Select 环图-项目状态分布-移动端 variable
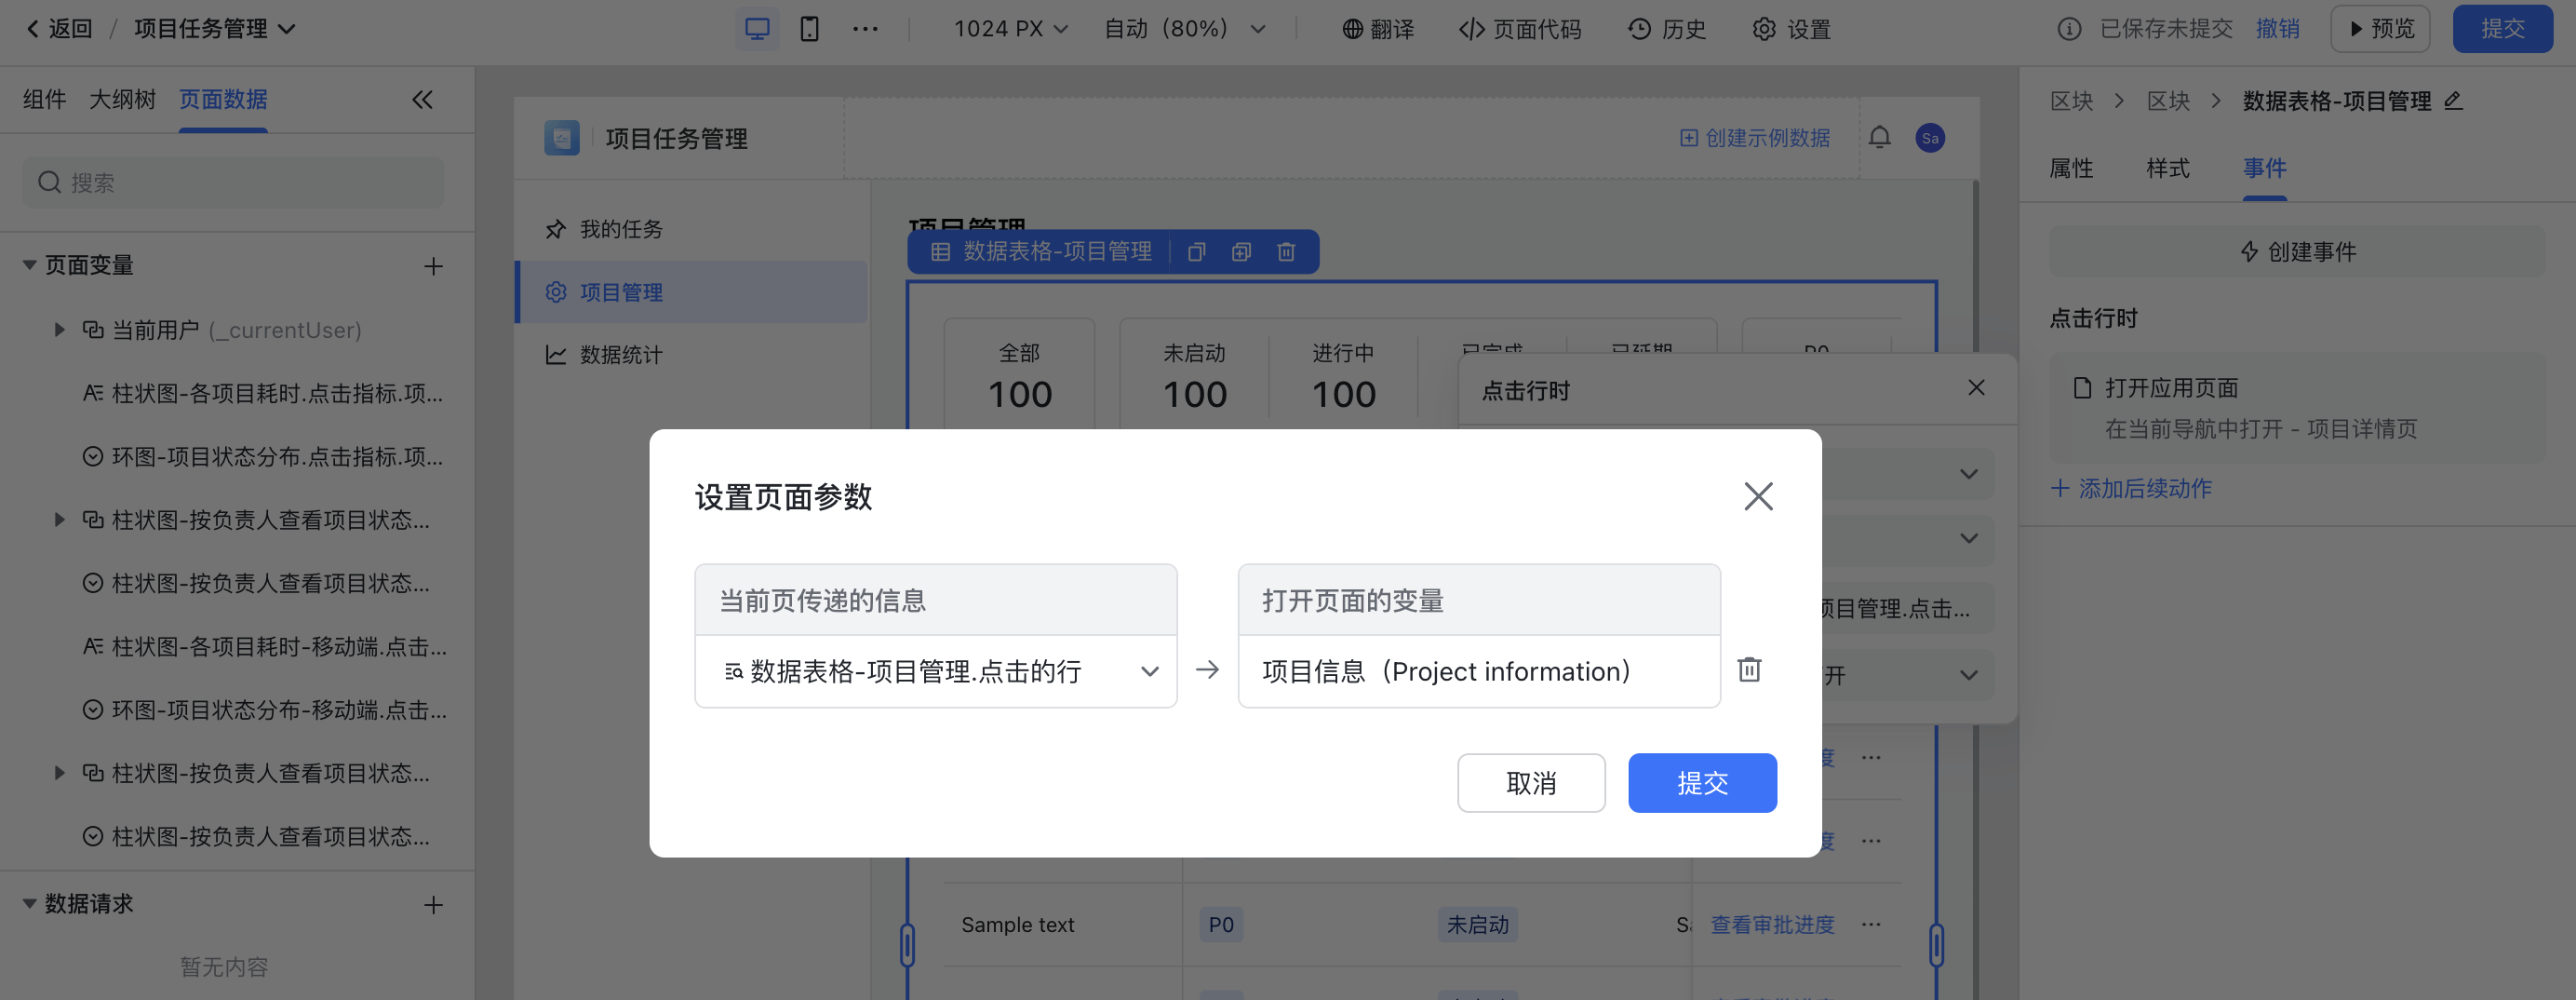Viewport: 2576px width, 1000px height. click(264, 710)
